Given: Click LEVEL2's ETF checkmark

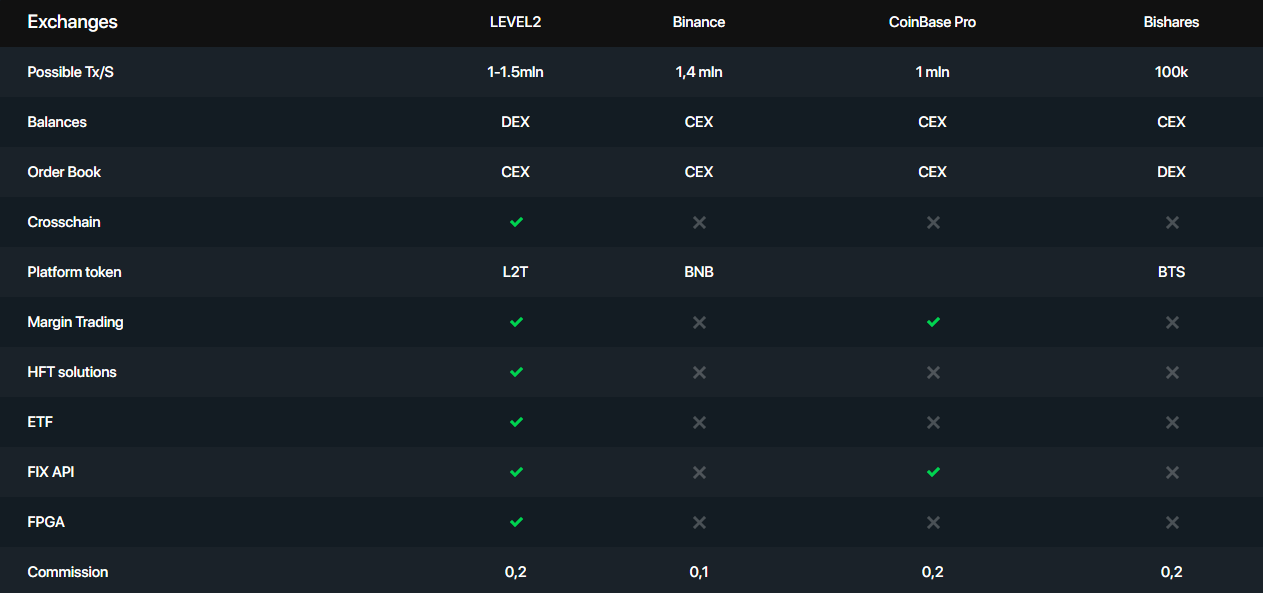Looking at the screenshot, I should (516, 422).
